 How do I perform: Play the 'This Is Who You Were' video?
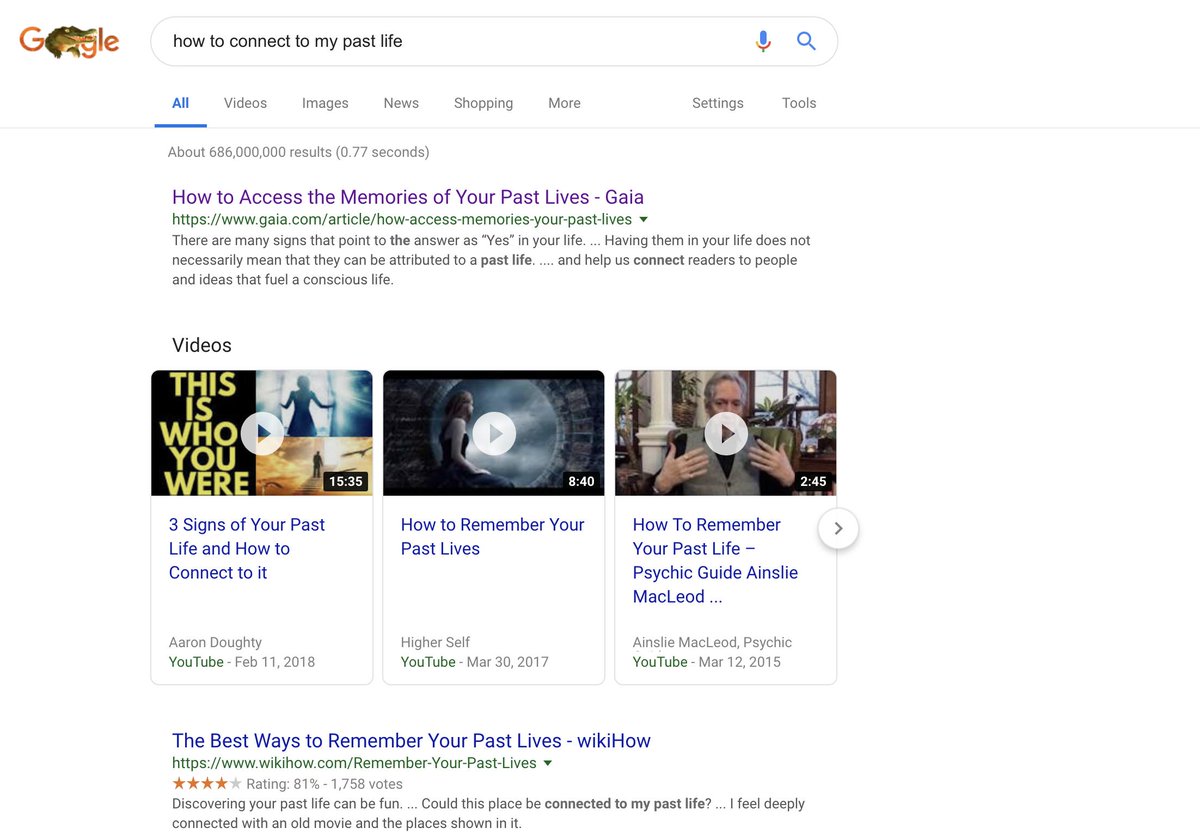[x=262, y=433]
